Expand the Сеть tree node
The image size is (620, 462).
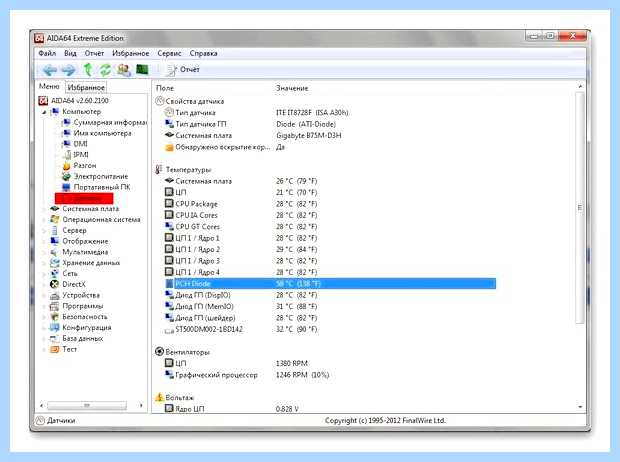[43, 273]
